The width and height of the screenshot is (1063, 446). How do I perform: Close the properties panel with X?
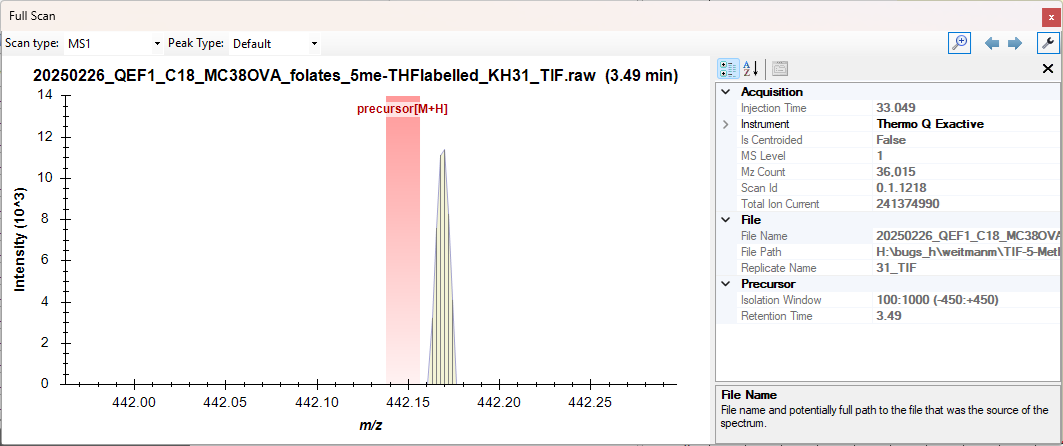pos(1048,69)
